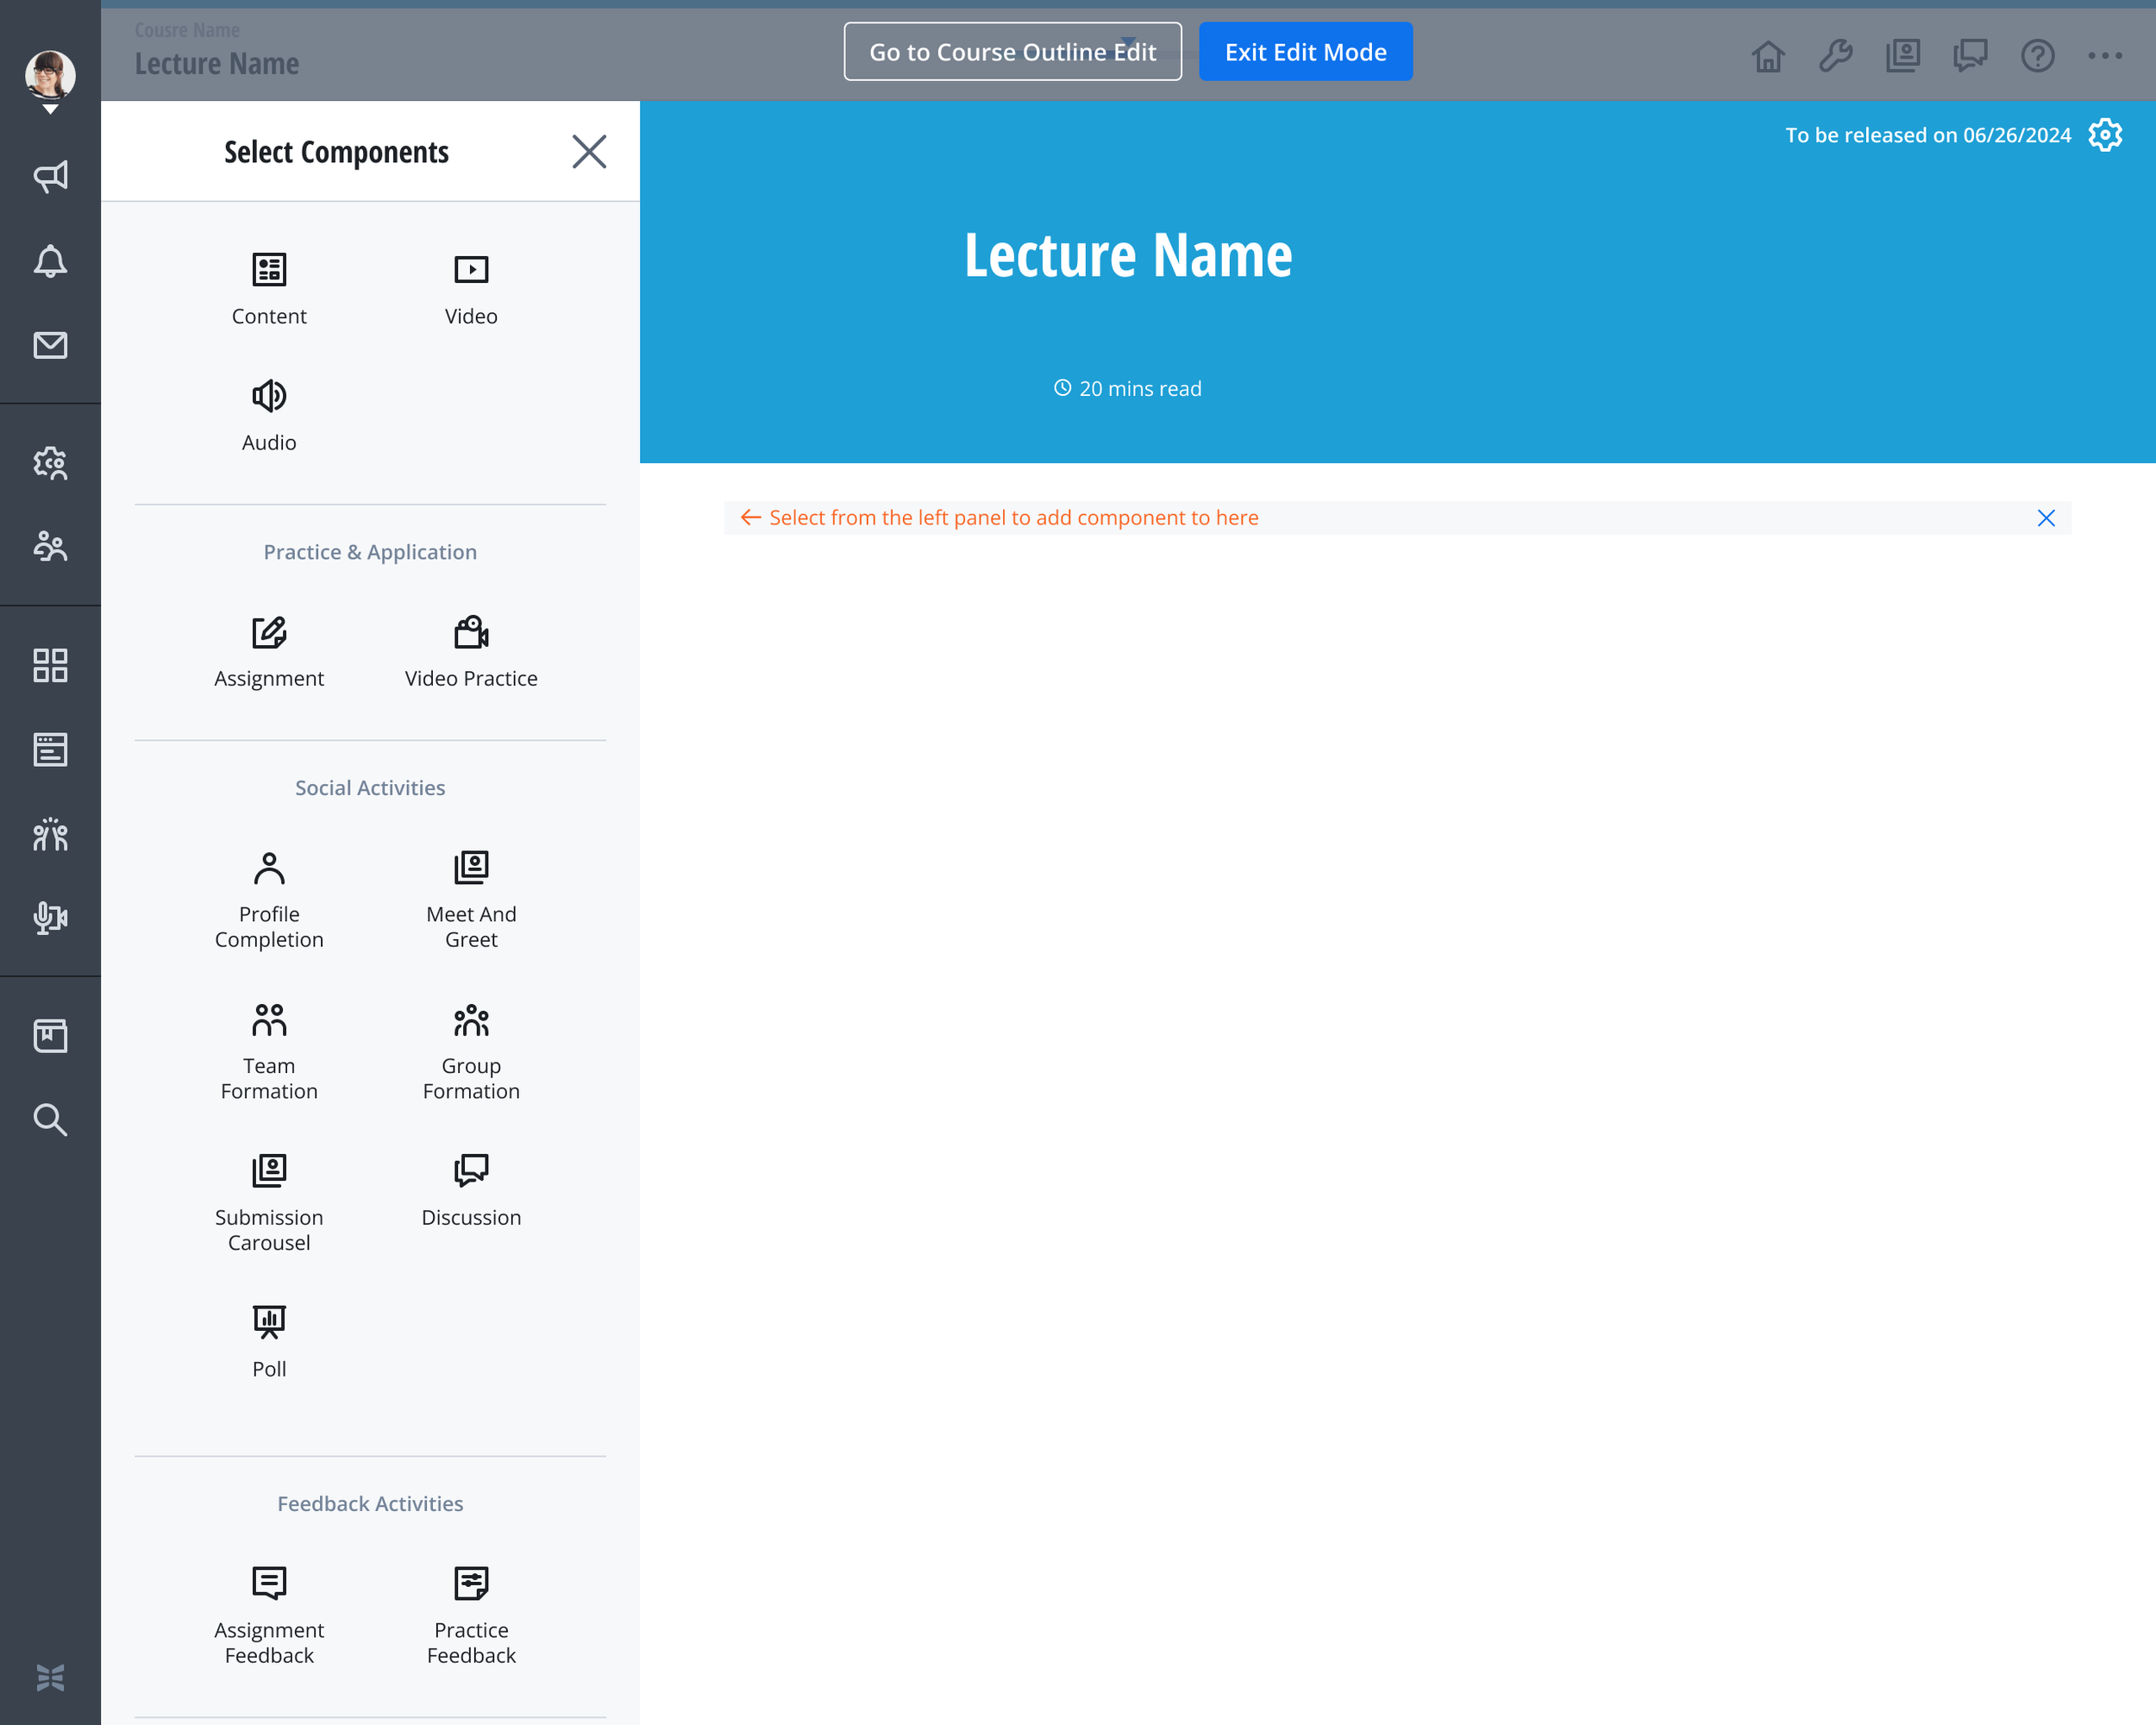Select the Audio component icon

269,396
